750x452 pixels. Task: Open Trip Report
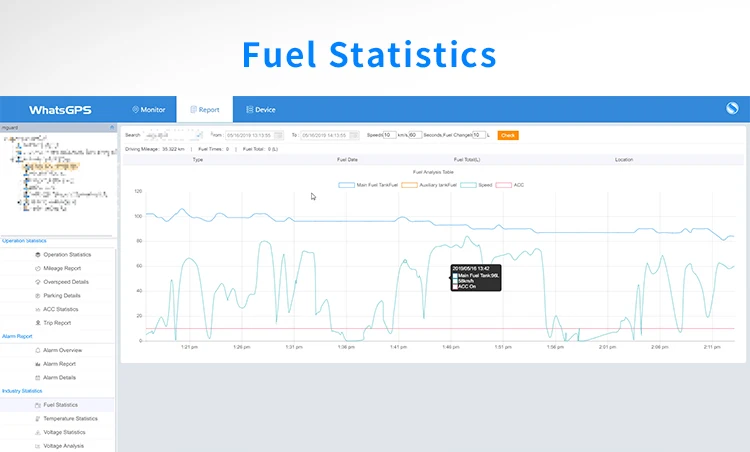[x=57, y=323]
